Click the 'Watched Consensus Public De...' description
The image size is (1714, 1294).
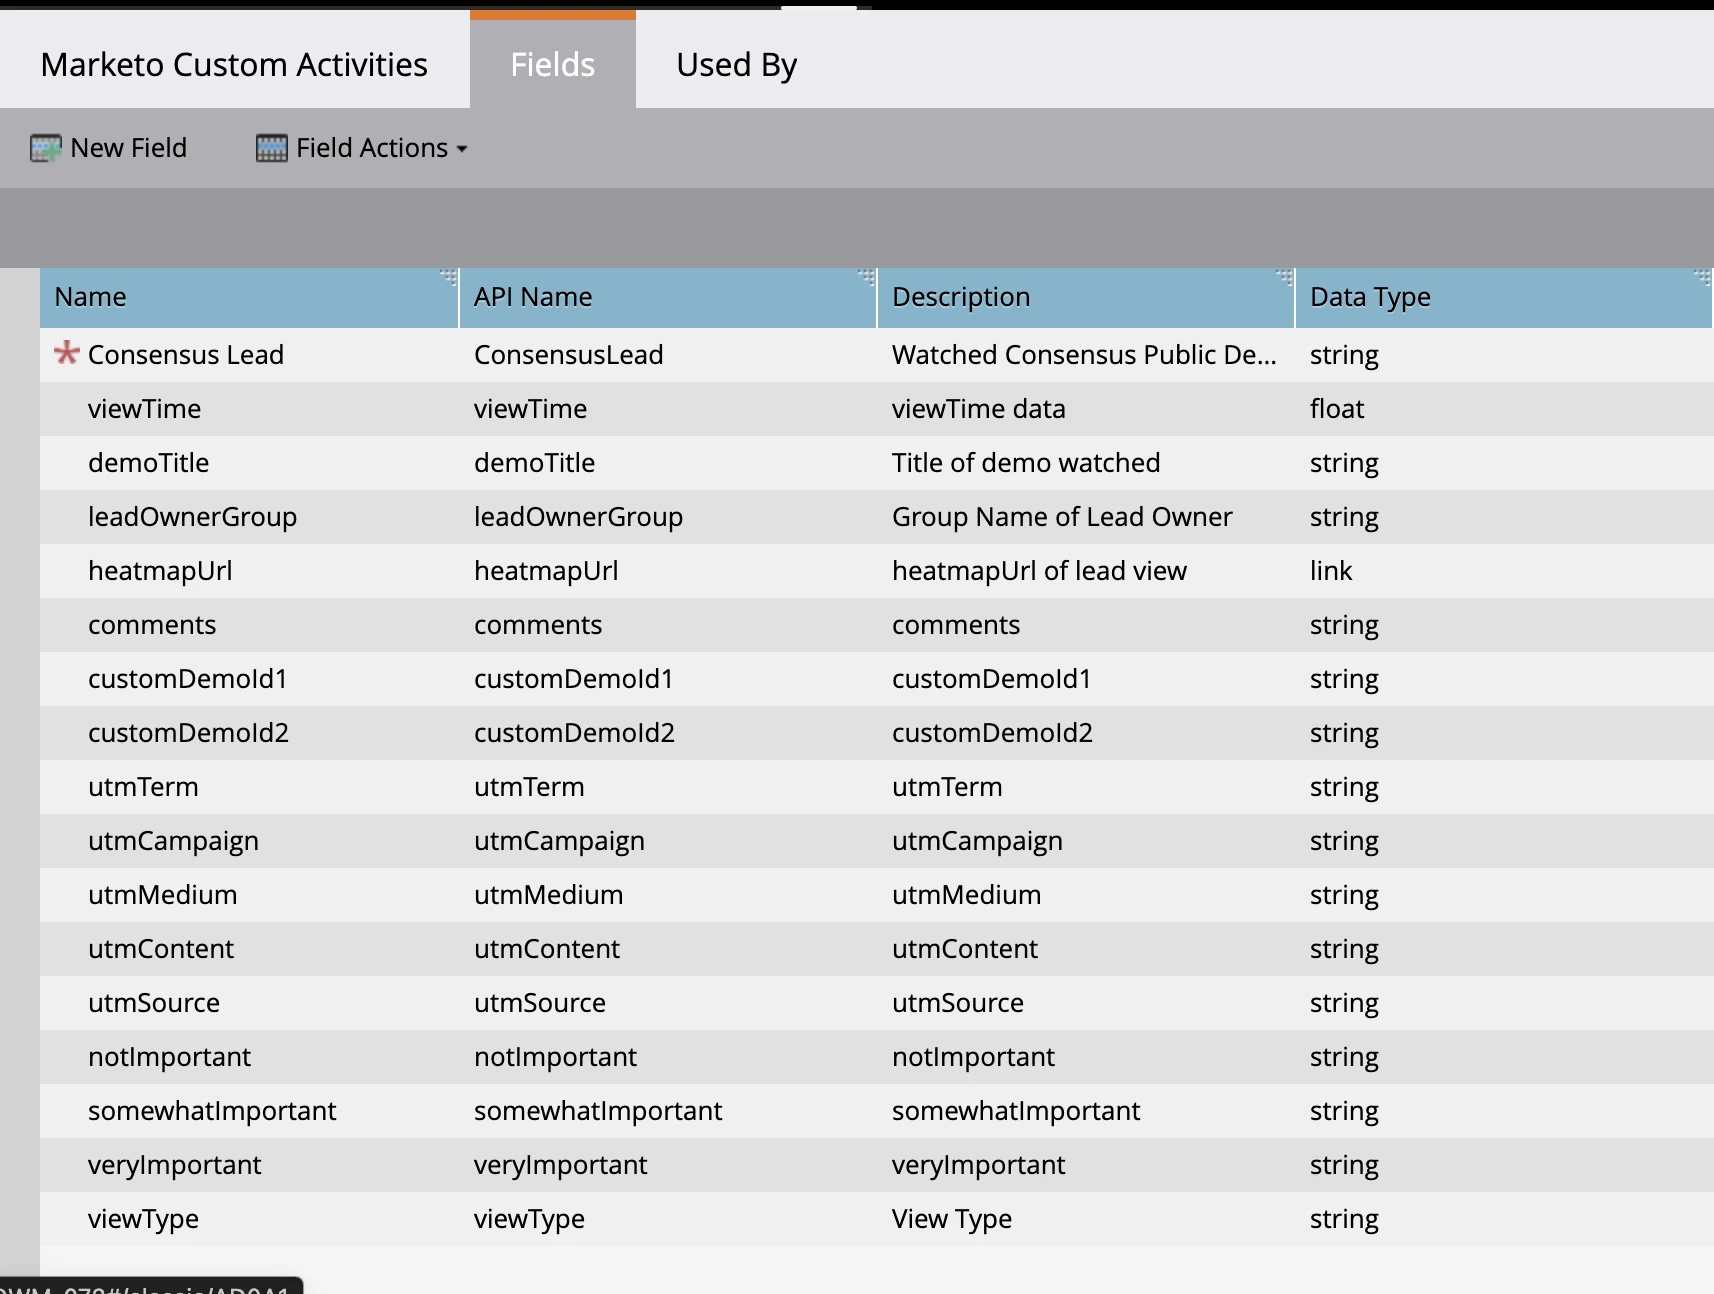(x=1084, y=355)
